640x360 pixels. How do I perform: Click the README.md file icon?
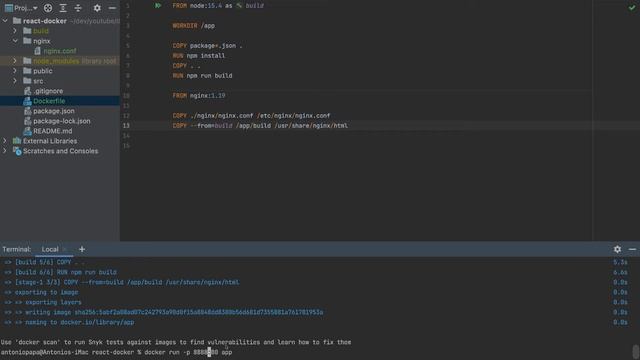coord(27,131)
